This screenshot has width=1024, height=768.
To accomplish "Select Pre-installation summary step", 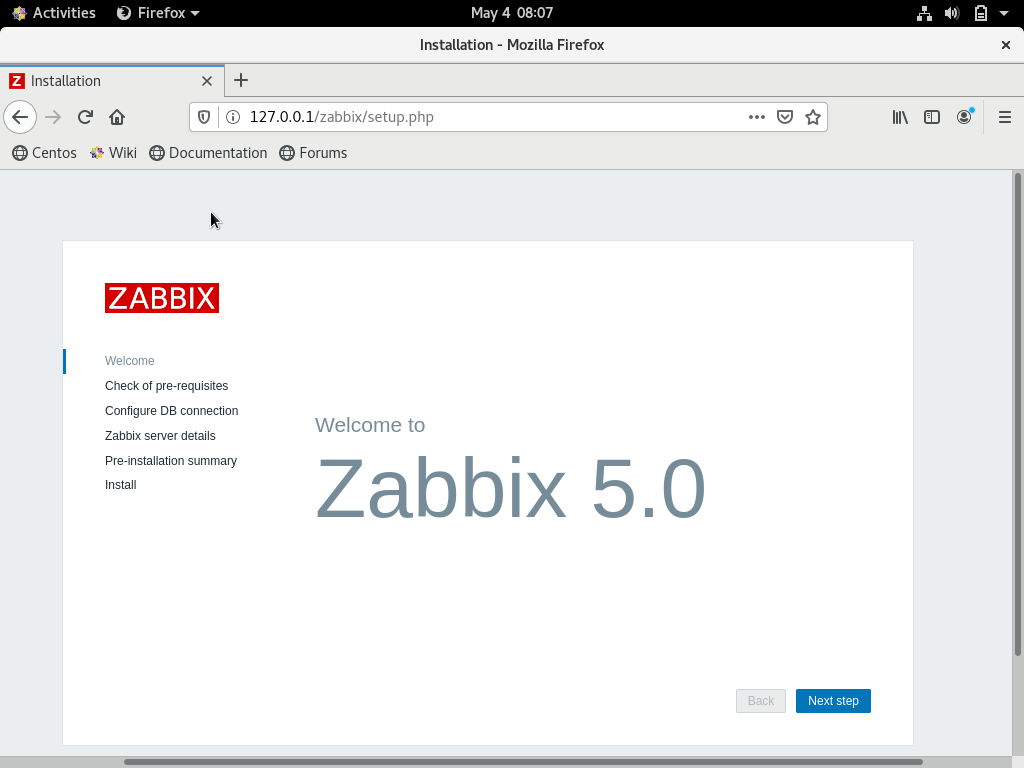I will point(171,460).
